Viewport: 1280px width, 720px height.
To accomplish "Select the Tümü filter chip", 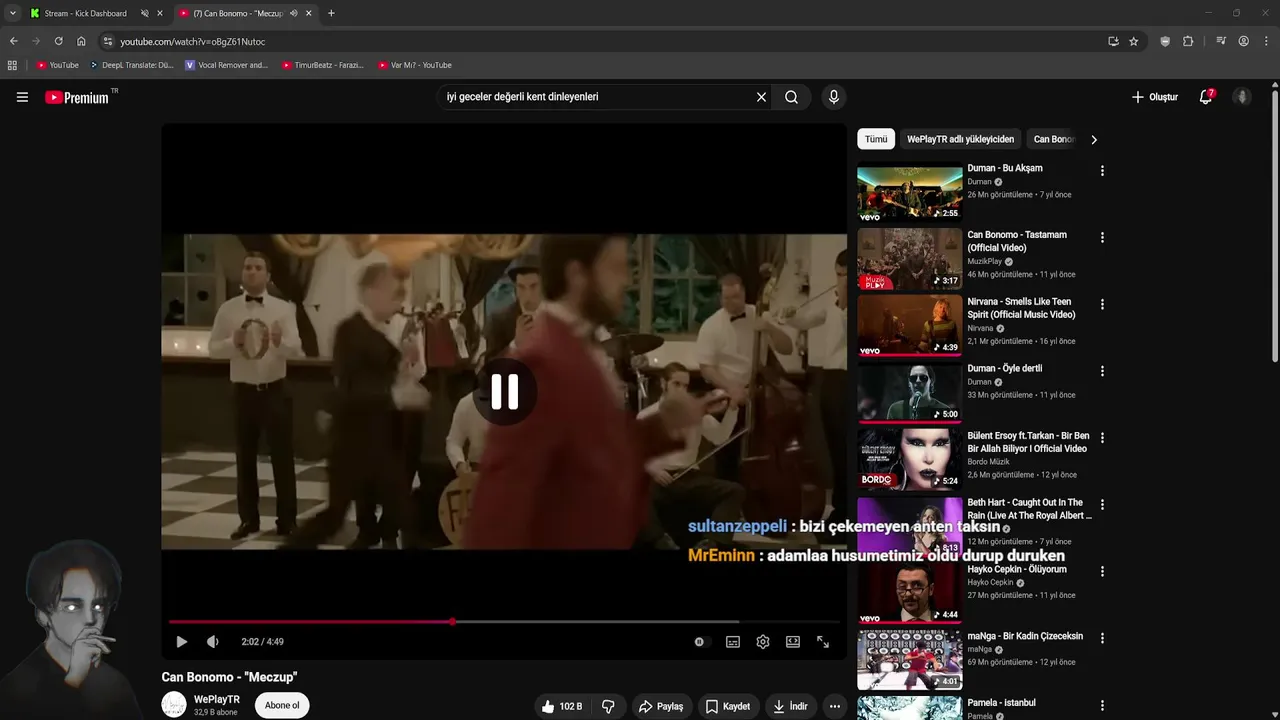I will click(x=876, y=139).
